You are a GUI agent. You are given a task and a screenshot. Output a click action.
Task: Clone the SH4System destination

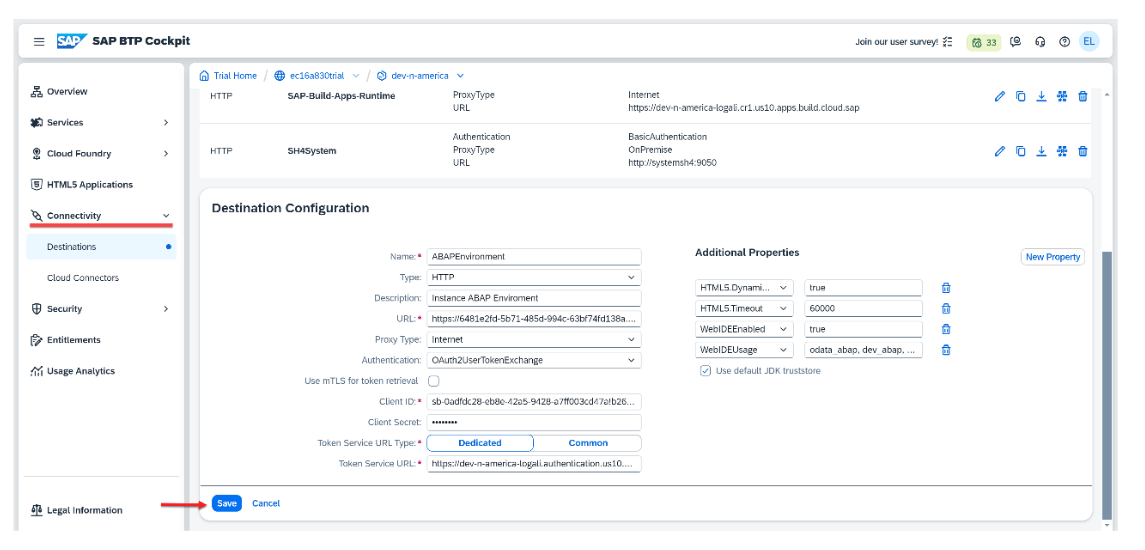pos(1021,151)
